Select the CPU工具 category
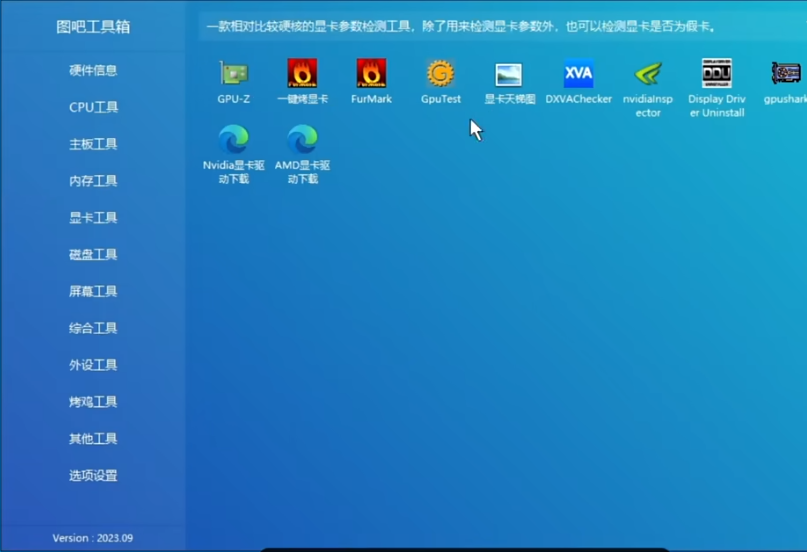The height and width of the screenshot is (552, 807). [93, 107]
